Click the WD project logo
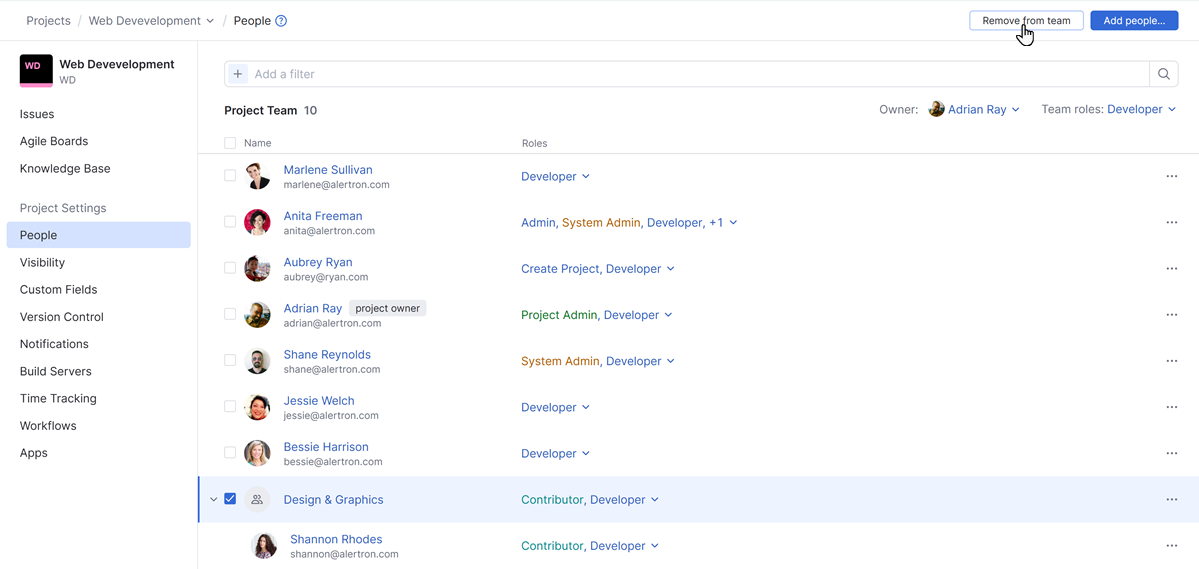1199x569 pixels. pos(36,70)
